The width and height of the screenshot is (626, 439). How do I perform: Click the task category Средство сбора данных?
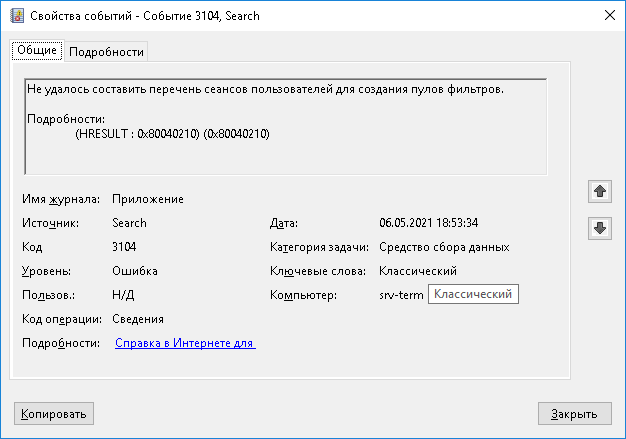pos(444,247)
